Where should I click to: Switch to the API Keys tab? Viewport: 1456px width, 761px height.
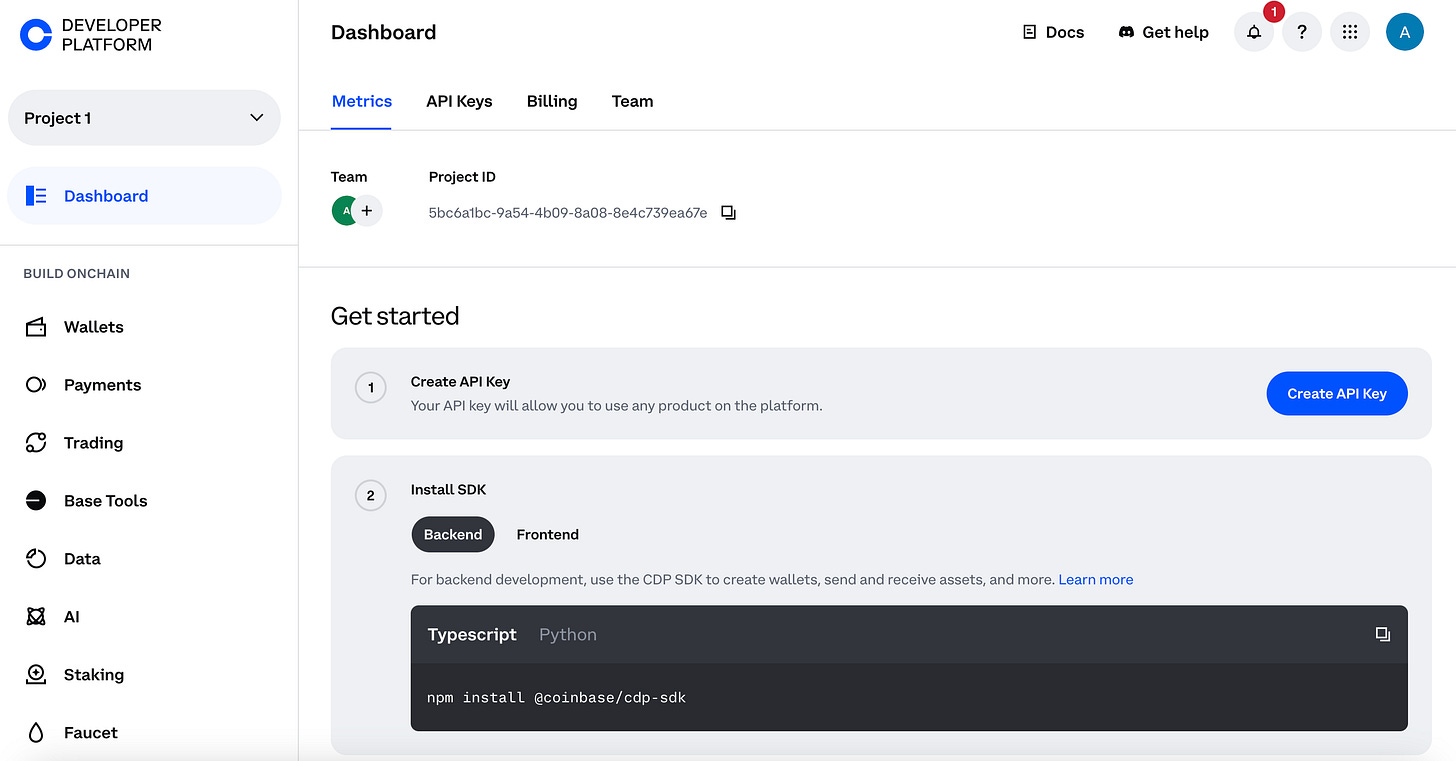tap(459, 101)
